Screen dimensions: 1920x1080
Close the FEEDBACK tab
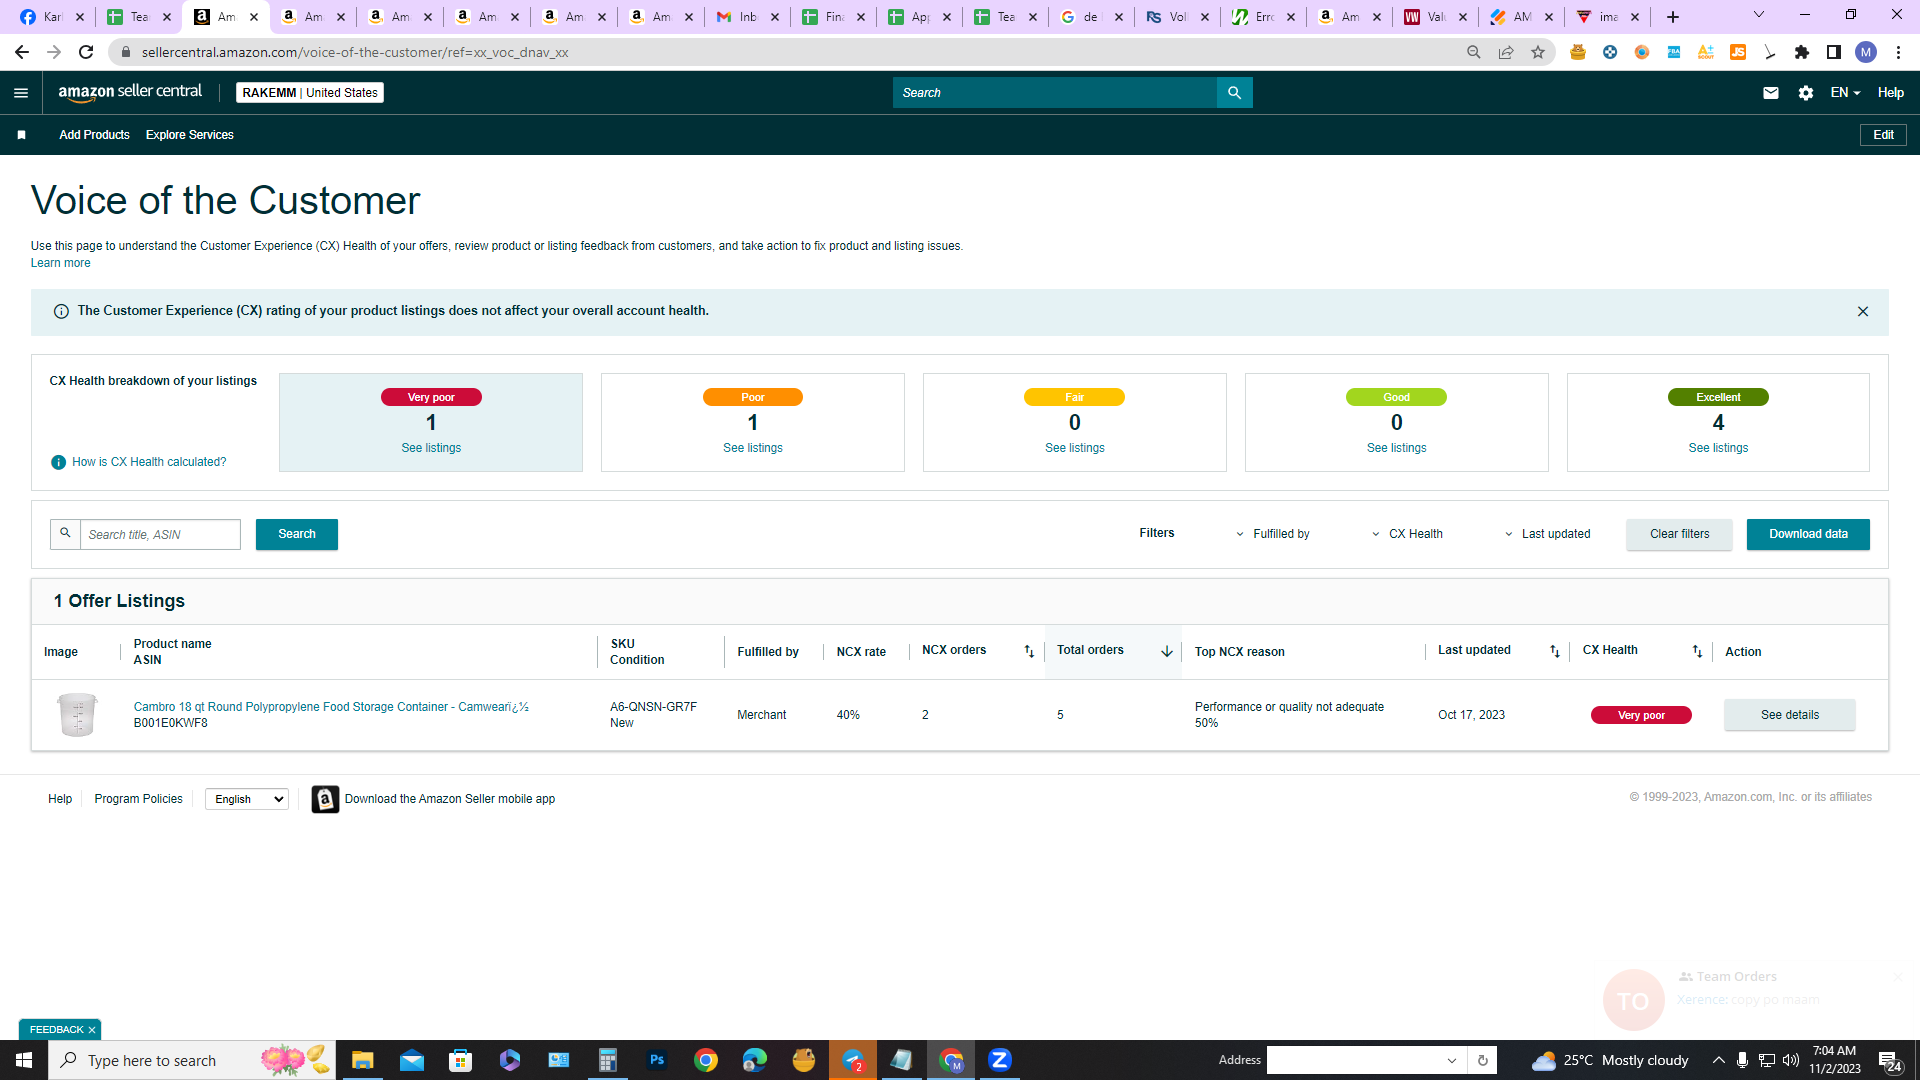coord(92,1030)
